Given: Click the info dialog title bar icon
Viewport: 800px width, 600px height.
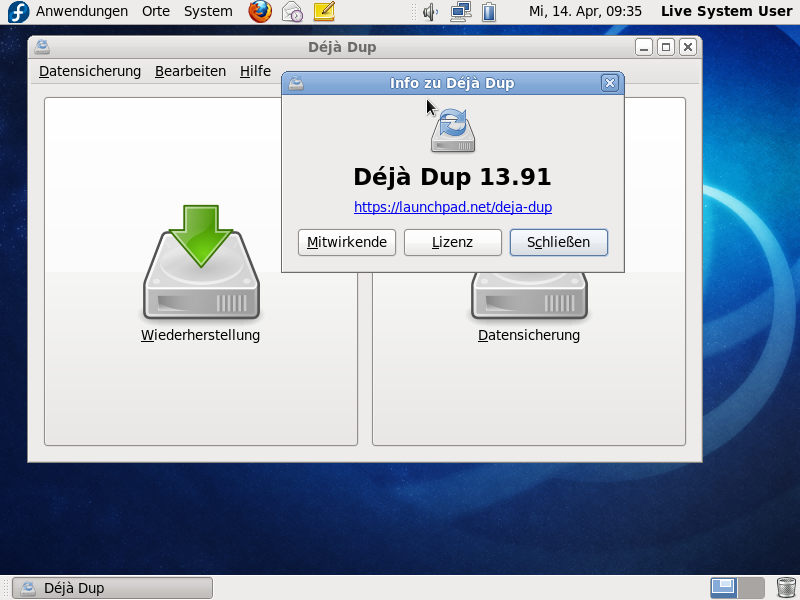Looking at the screenshot, I should pos(296,83).
